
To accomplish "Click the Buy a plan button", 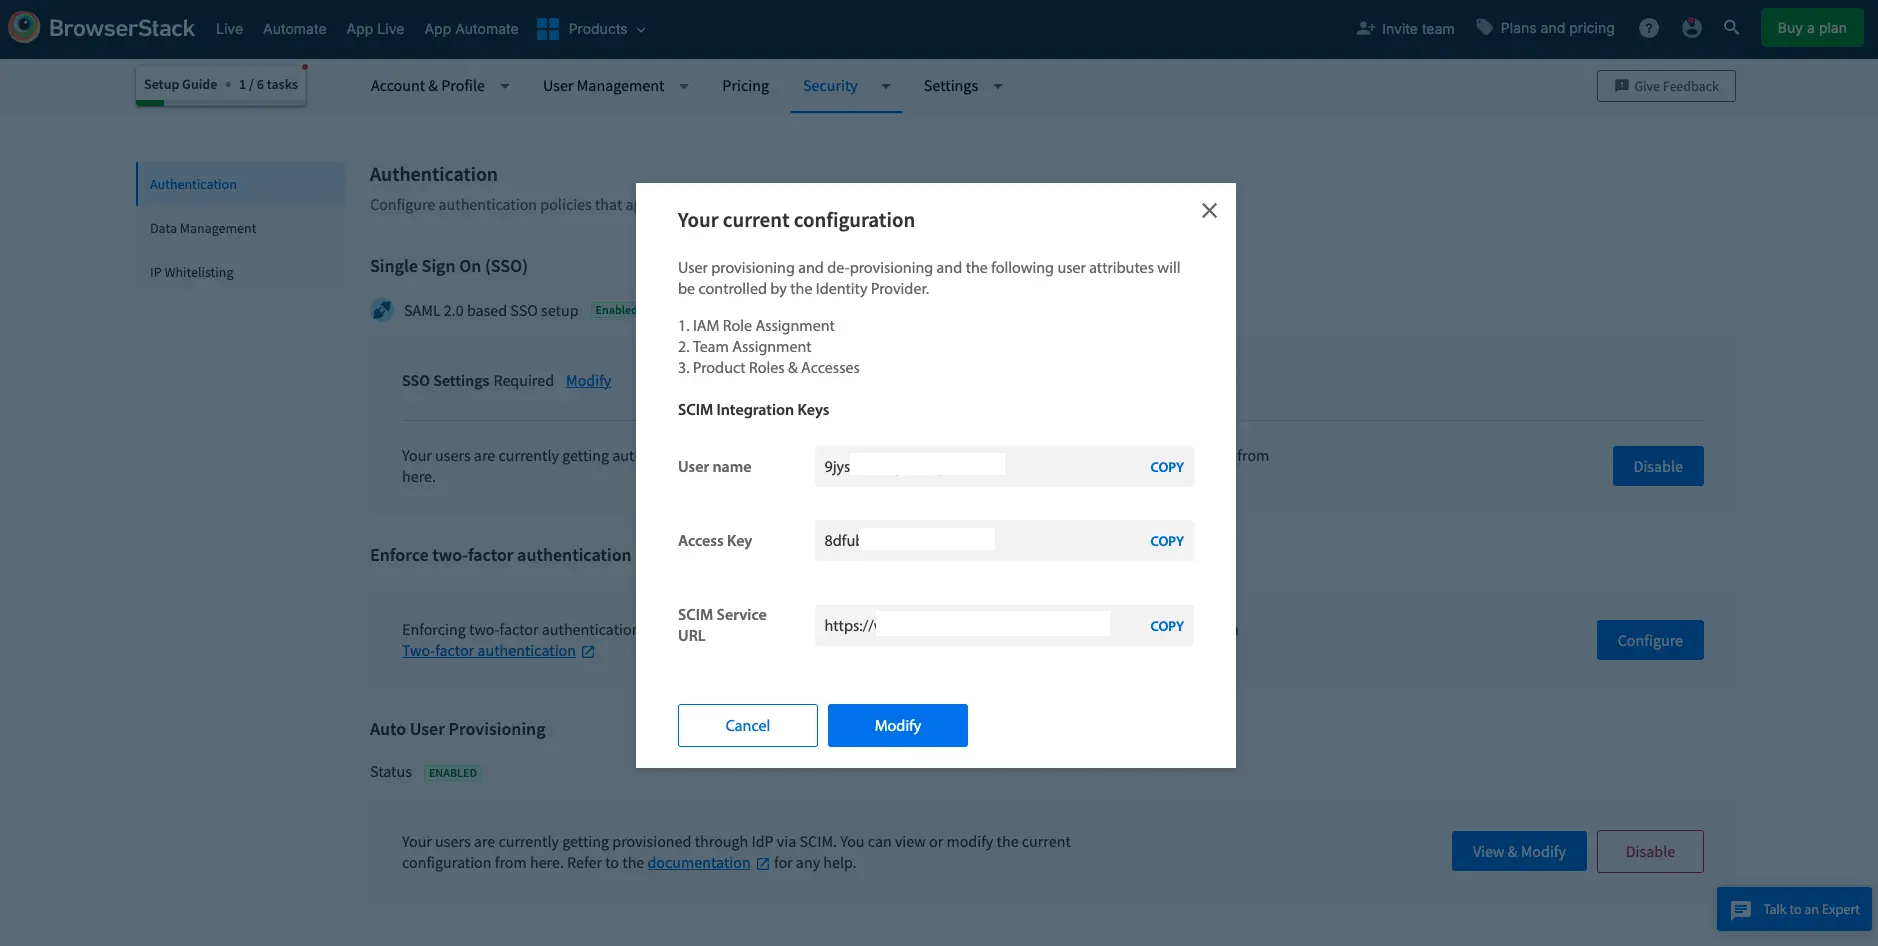I will [1812, 28].
